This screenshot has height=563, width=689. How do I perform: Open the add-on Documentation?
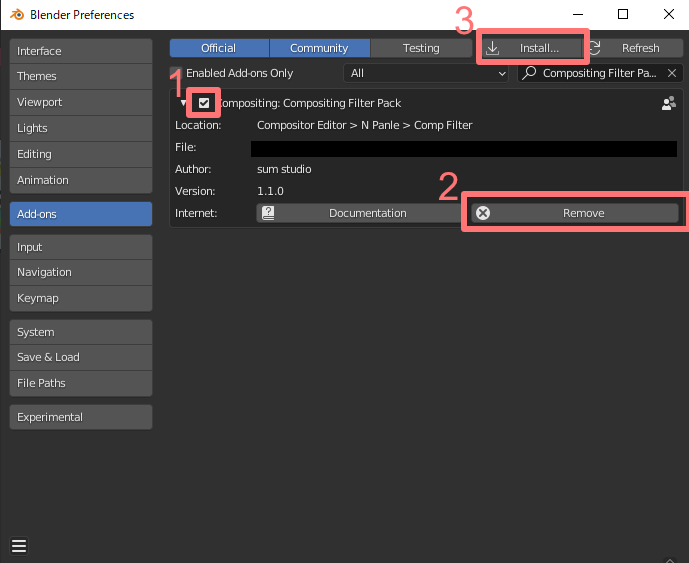[359, 213]
